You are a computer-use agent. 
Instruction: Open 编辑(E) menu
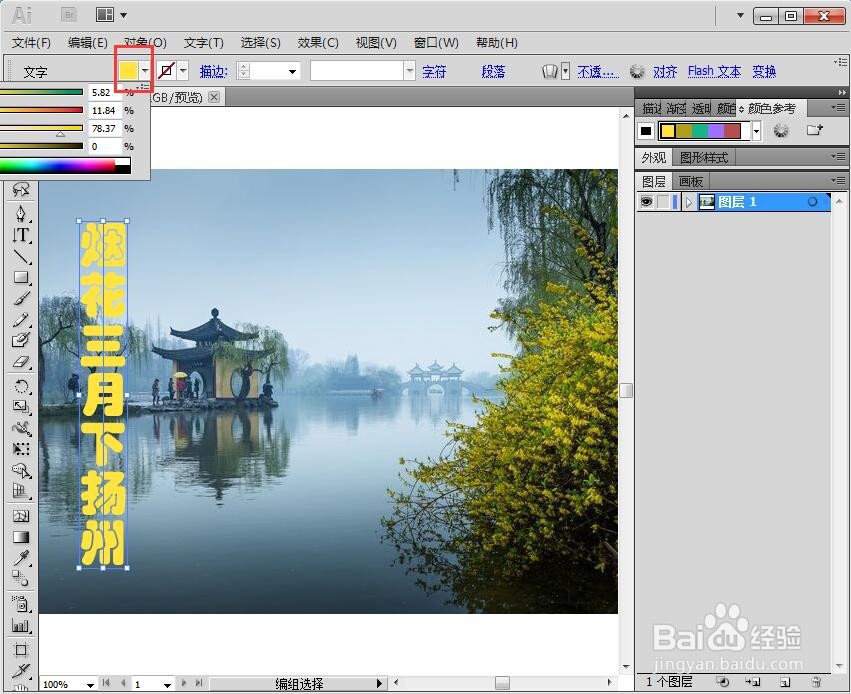click(x=87, y=42)
